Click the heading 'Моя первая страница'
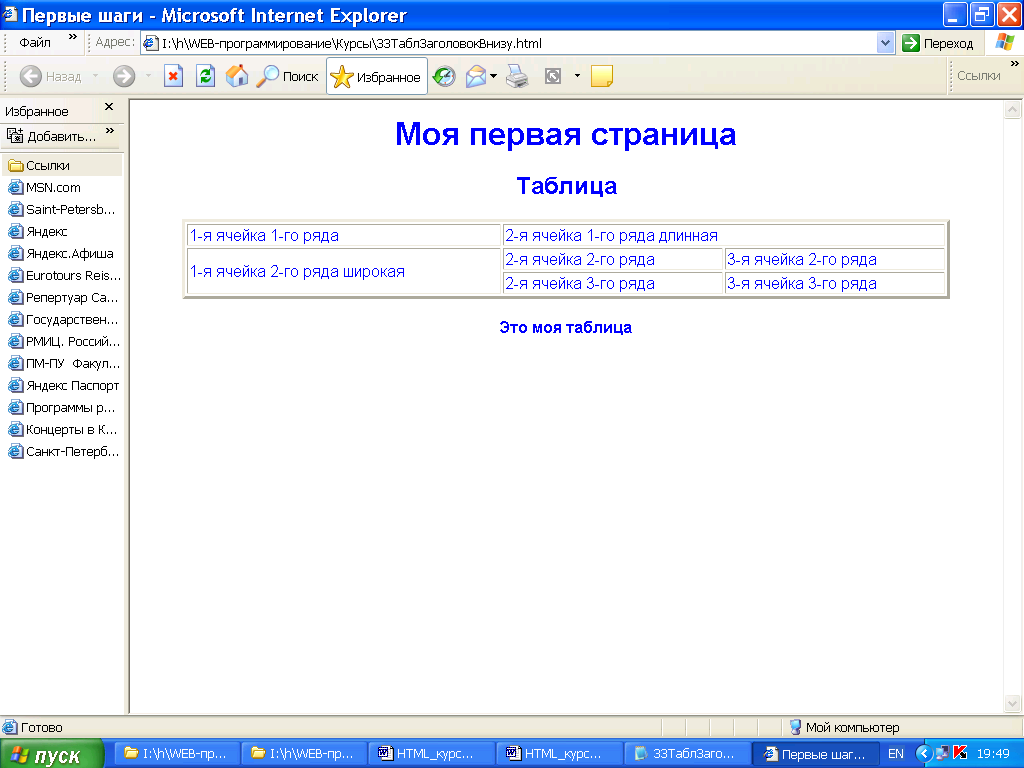Screen dimensions: 1024x768 point(566,135)
